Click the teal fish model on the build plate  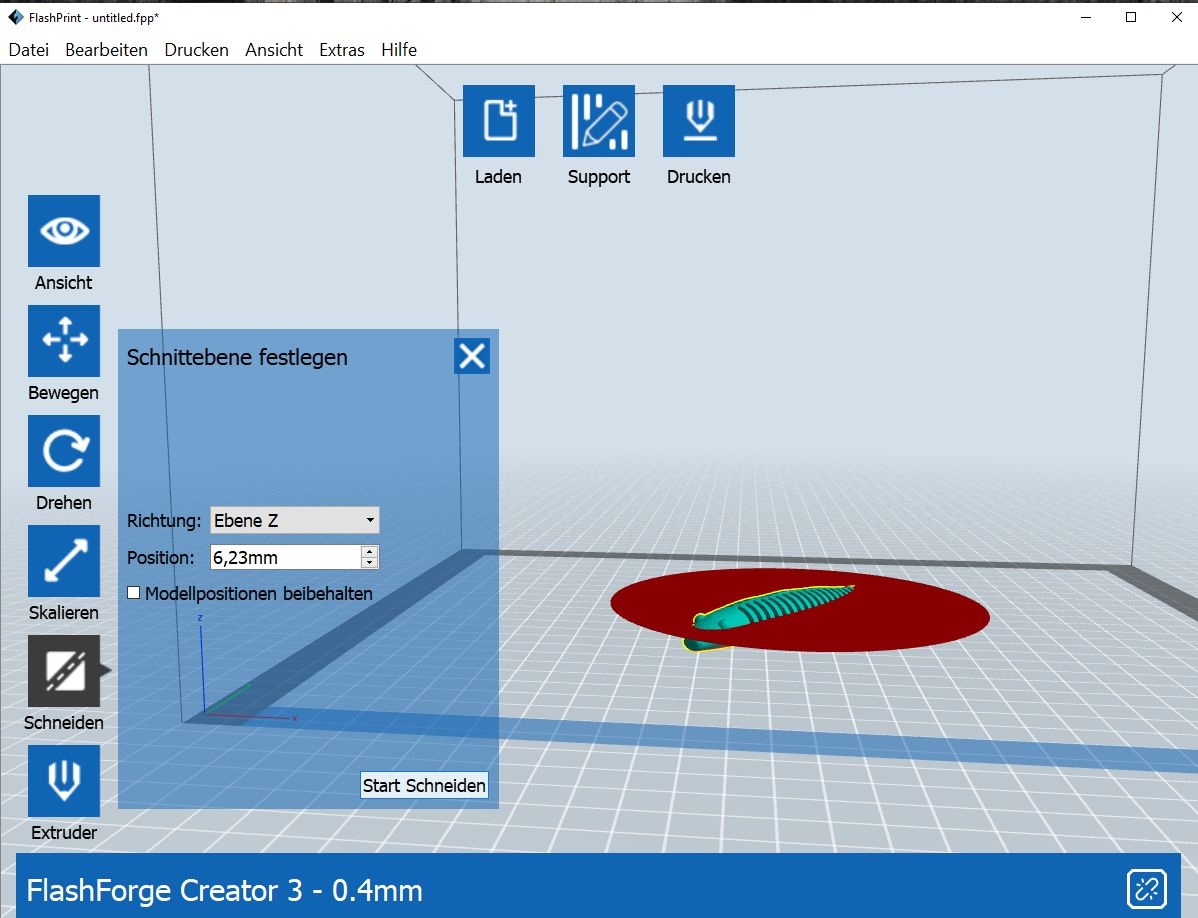(764, 609)
